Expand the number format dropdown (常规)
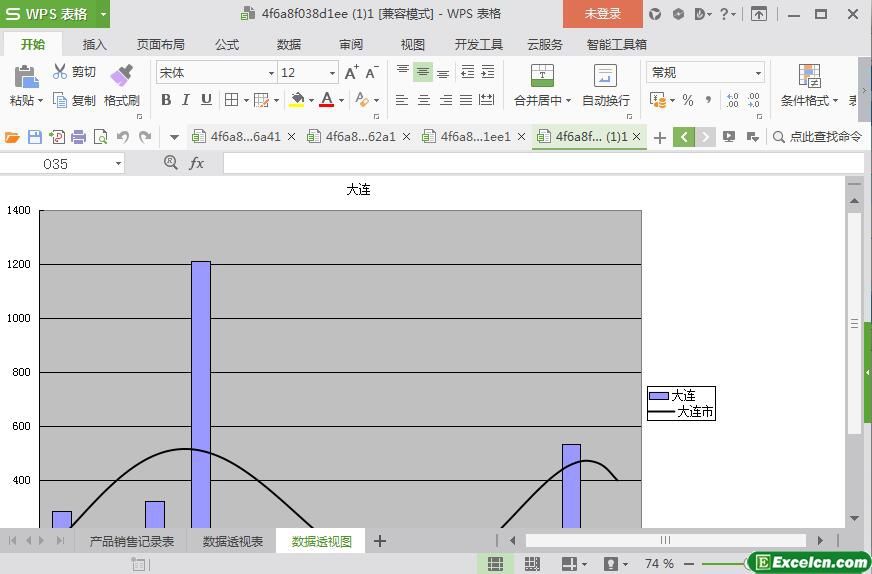This screenshot has width=872, height=574. point(758,73)
